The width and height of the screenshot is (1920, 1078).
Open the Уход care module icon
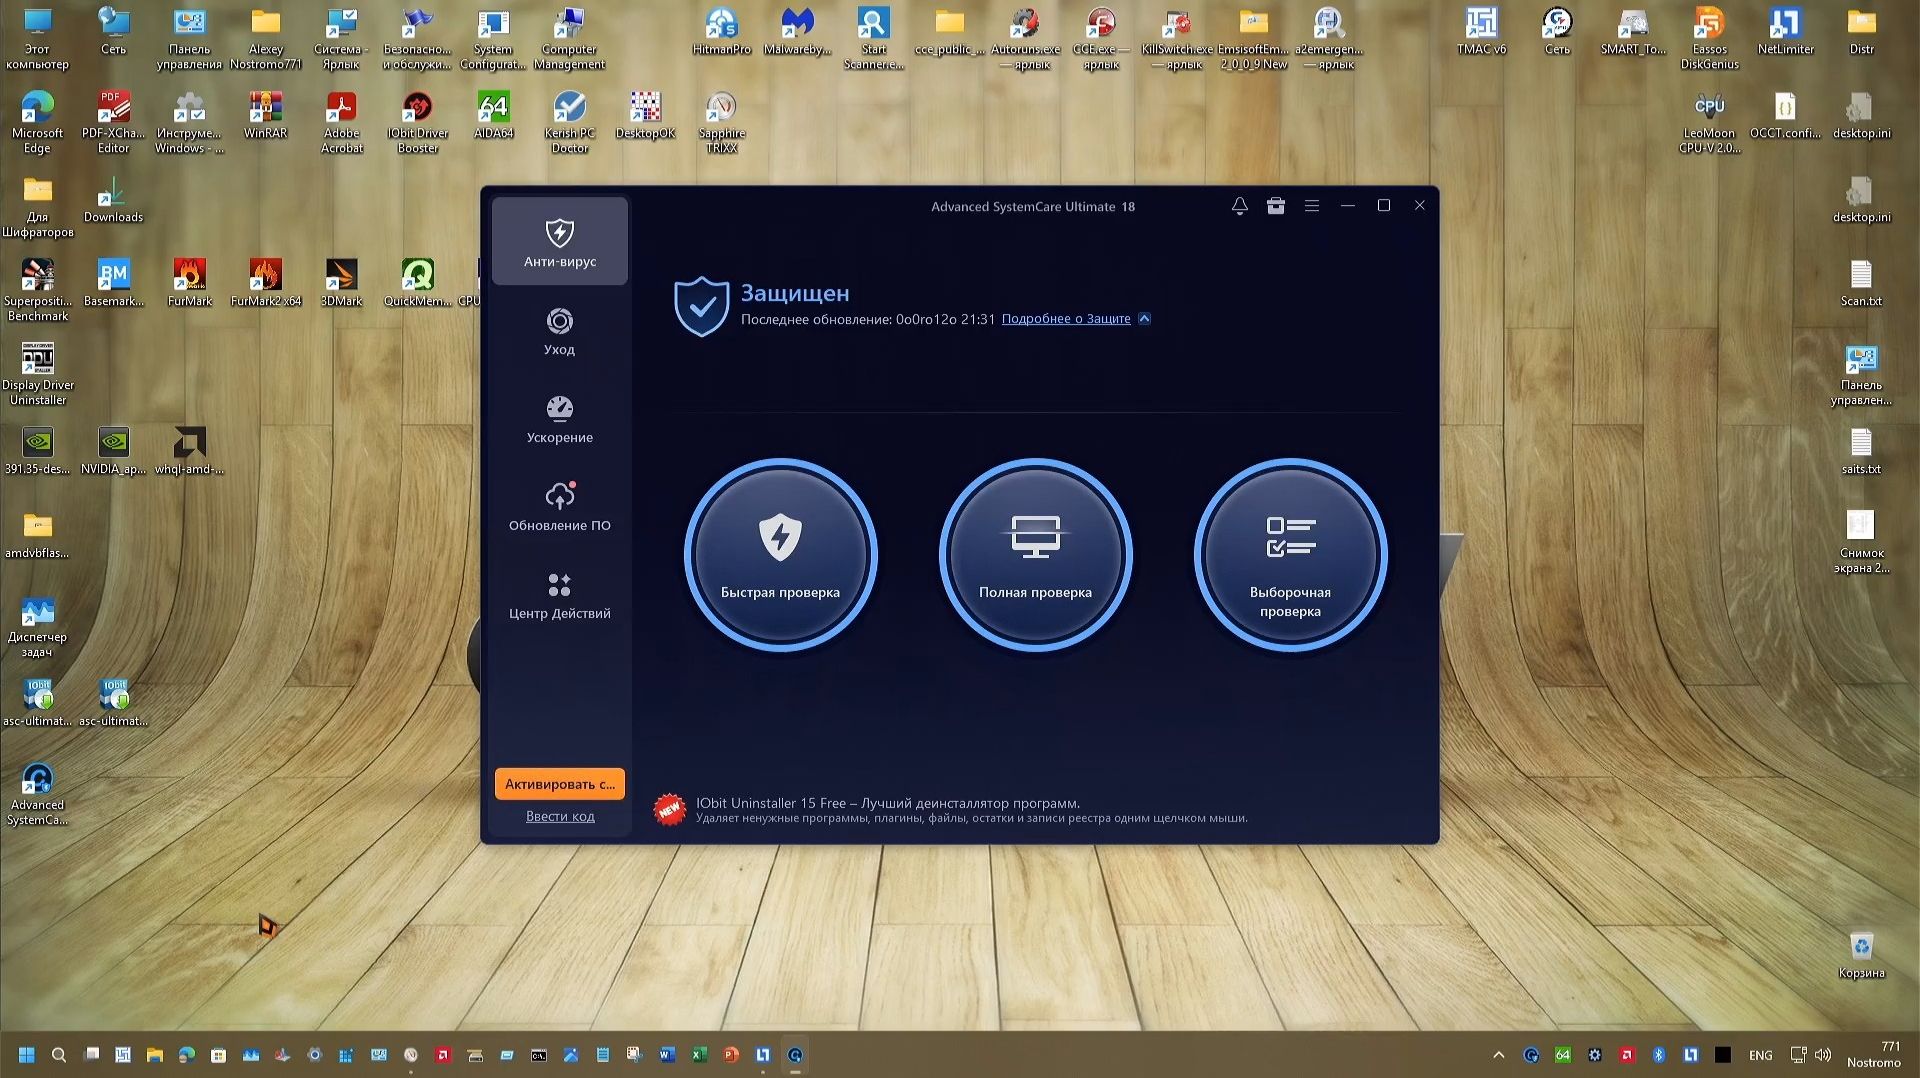tap(559, 330)
